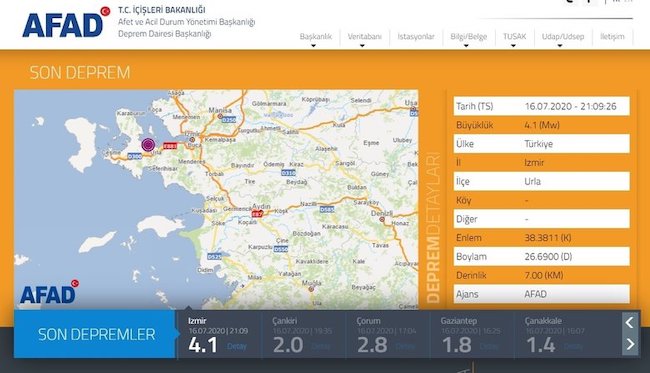Open the Udap/Udsep dropdown menu
Screen dimensions: 650x373
coord(563,37)
